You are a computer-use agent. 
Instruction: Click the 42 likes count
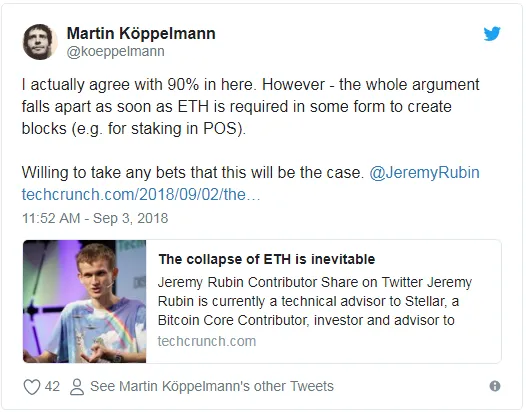tap(52, 386)
